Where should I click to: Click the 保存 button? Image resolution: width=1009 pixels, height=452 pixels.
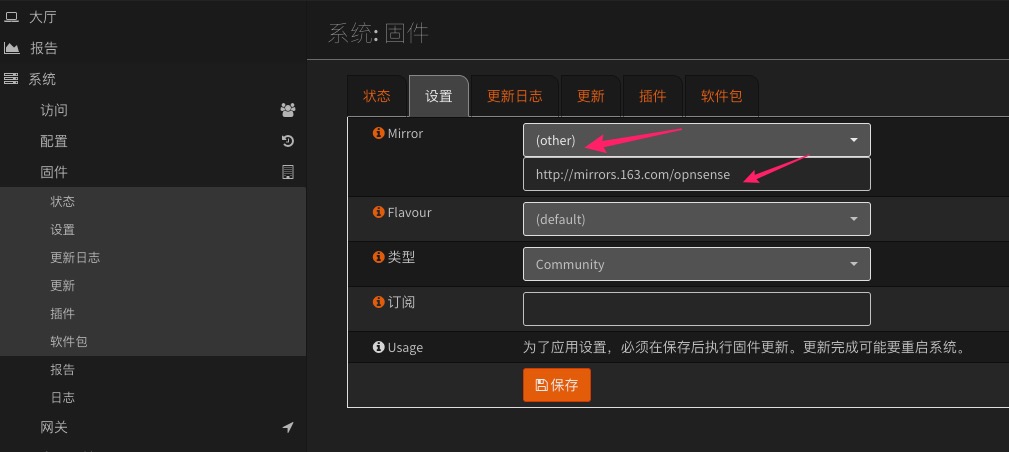coord(557,385)
